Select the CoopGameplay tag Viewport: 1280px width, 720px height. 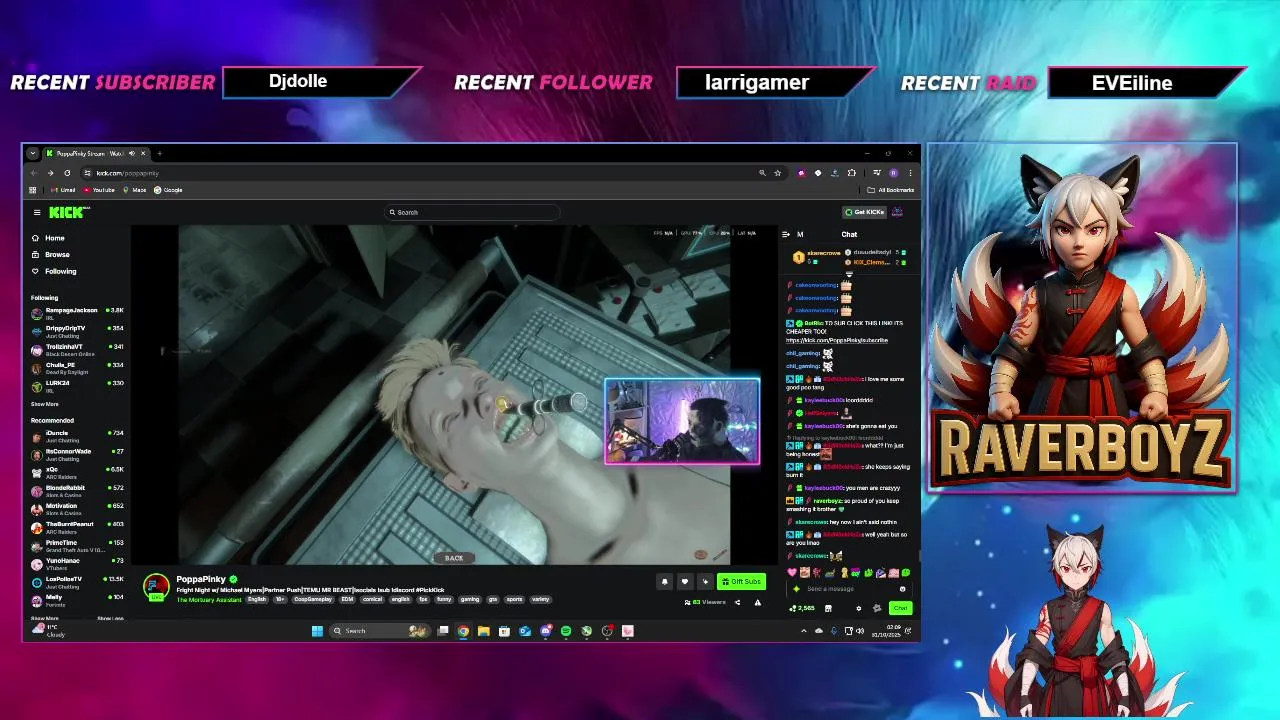(313, 599)
